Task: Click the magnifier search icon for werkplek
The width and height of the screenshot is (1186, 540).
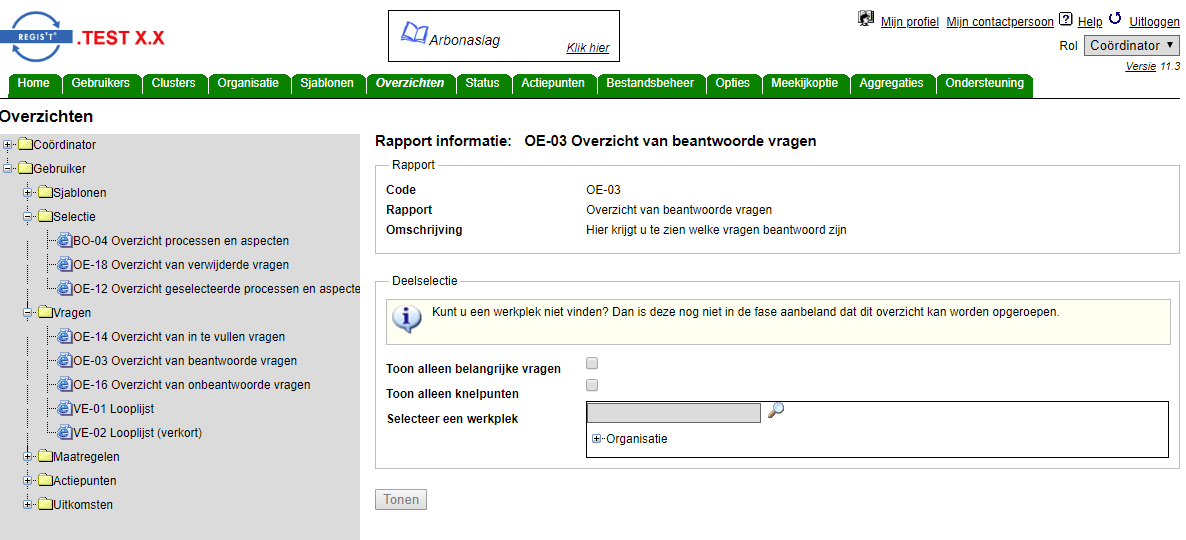Action: click(776, 410)
